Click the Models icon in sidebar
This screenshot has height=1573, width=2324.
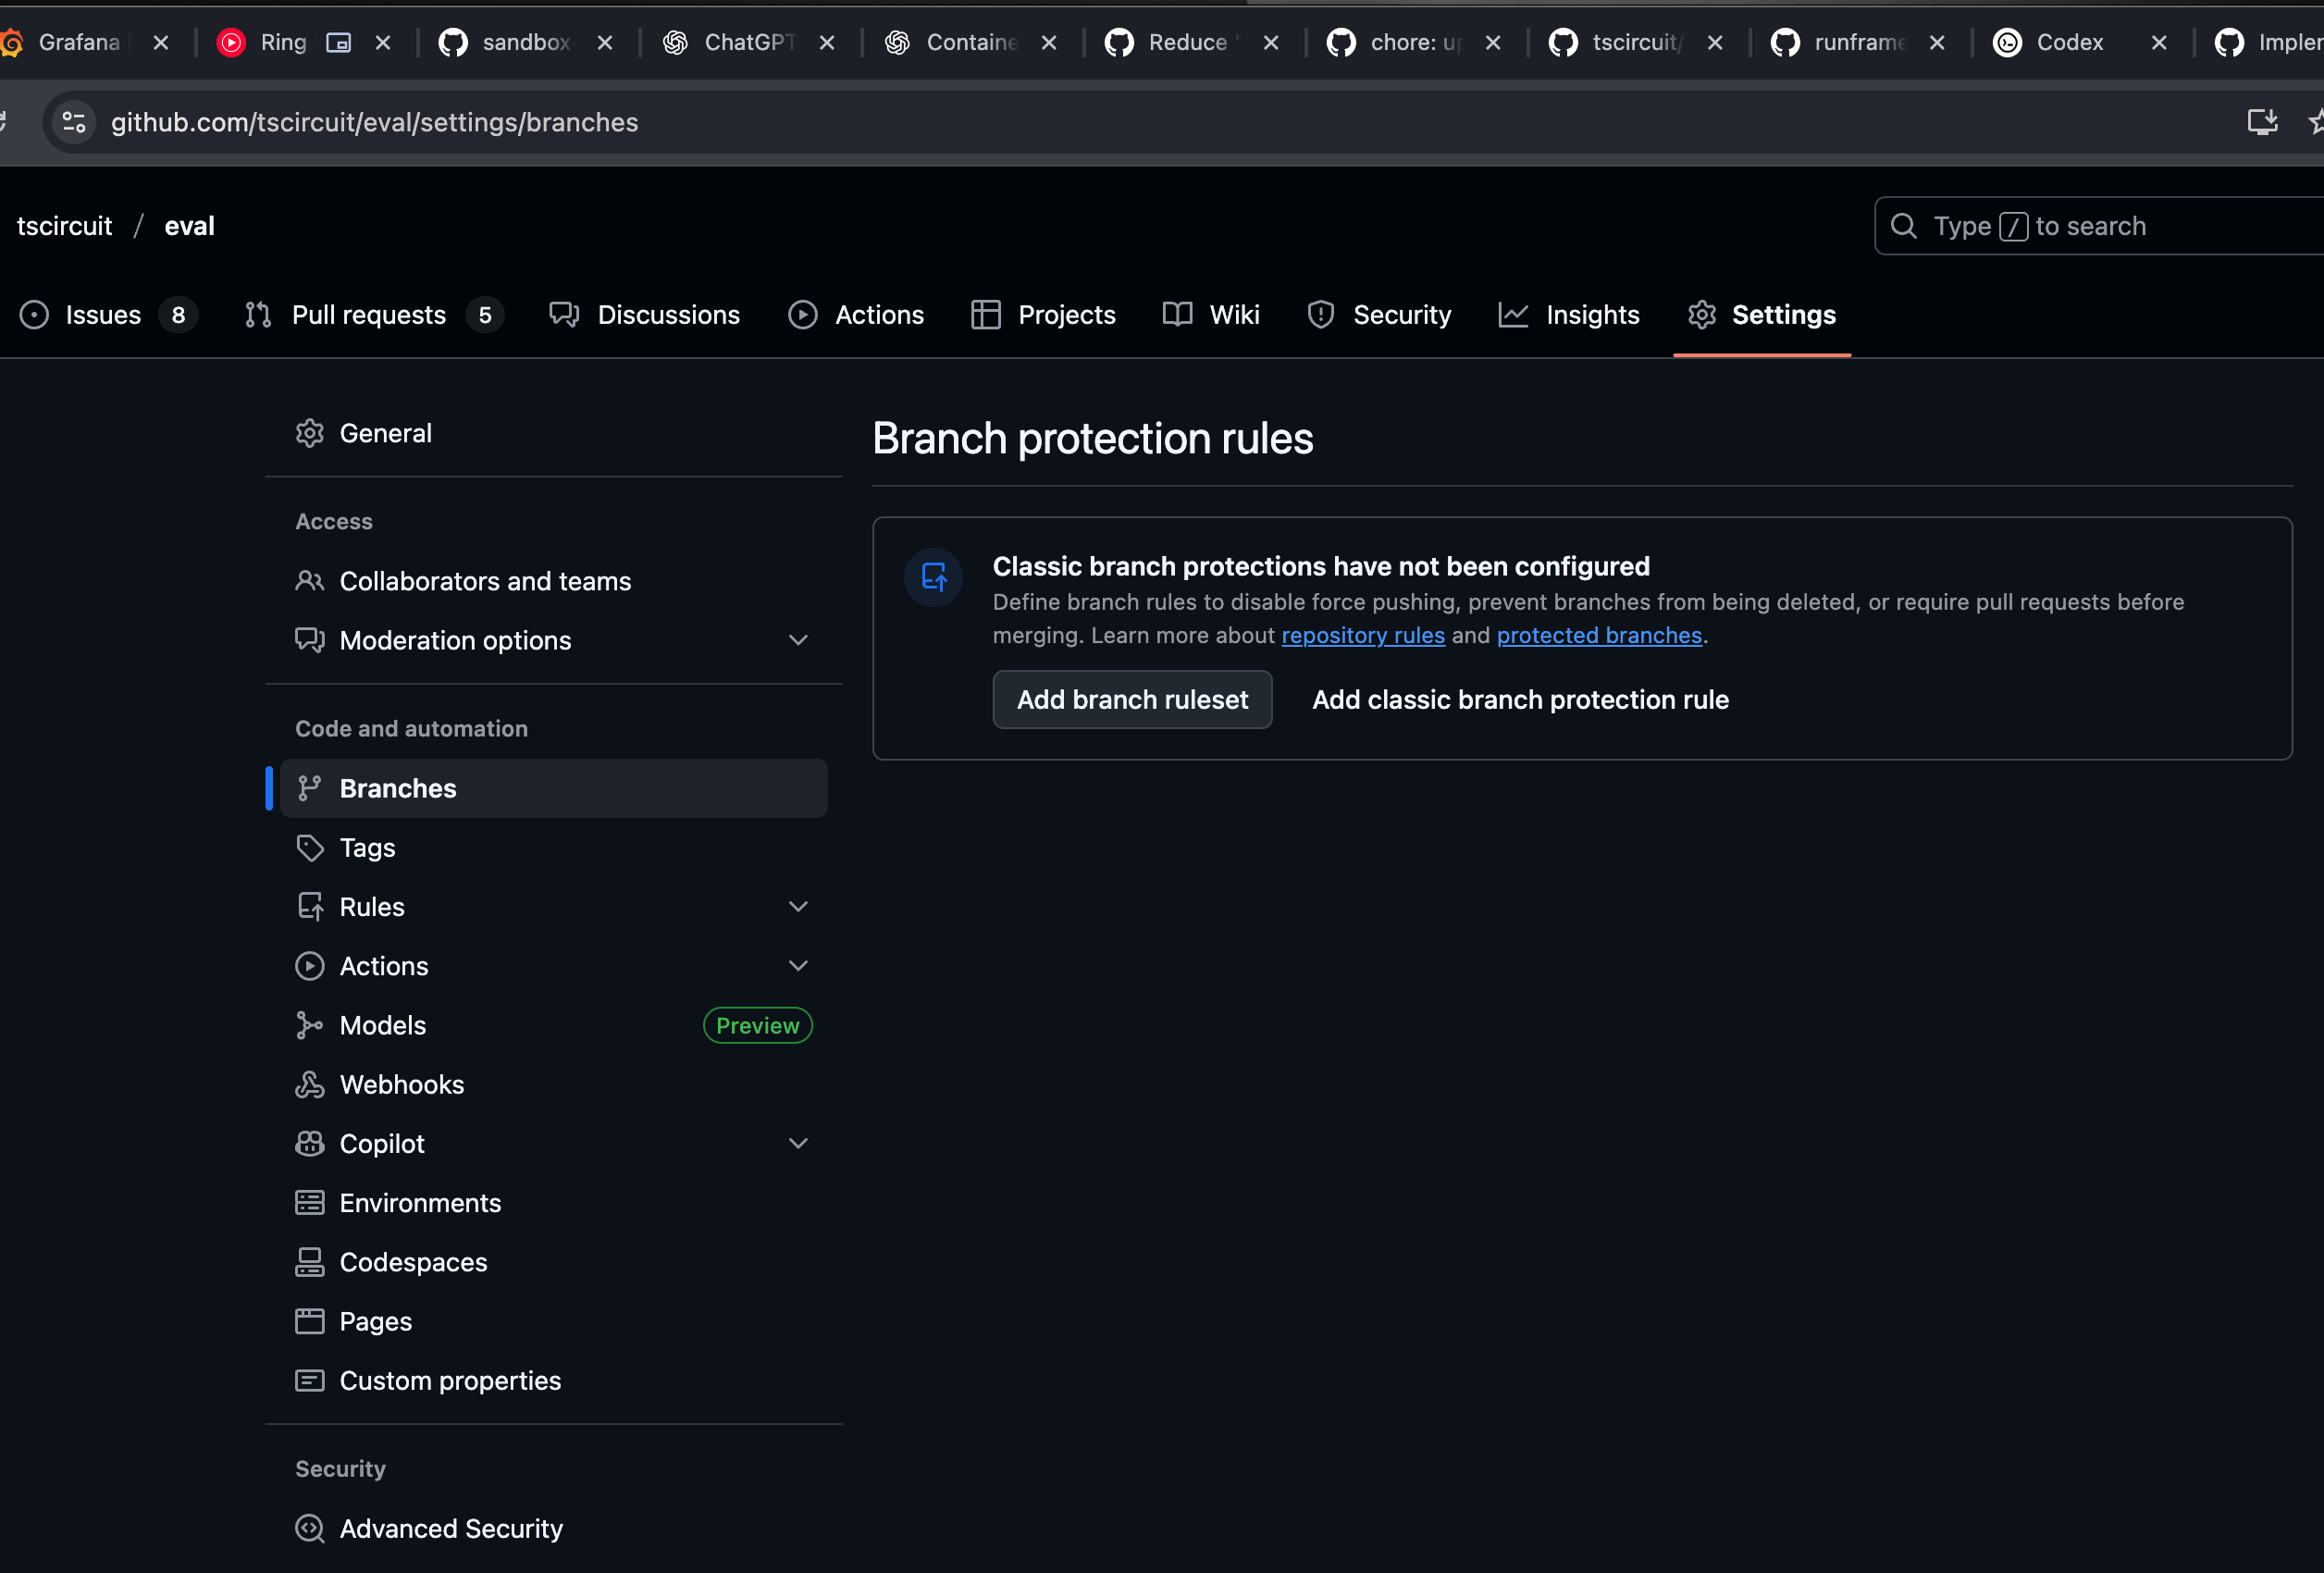point(309,1025)
